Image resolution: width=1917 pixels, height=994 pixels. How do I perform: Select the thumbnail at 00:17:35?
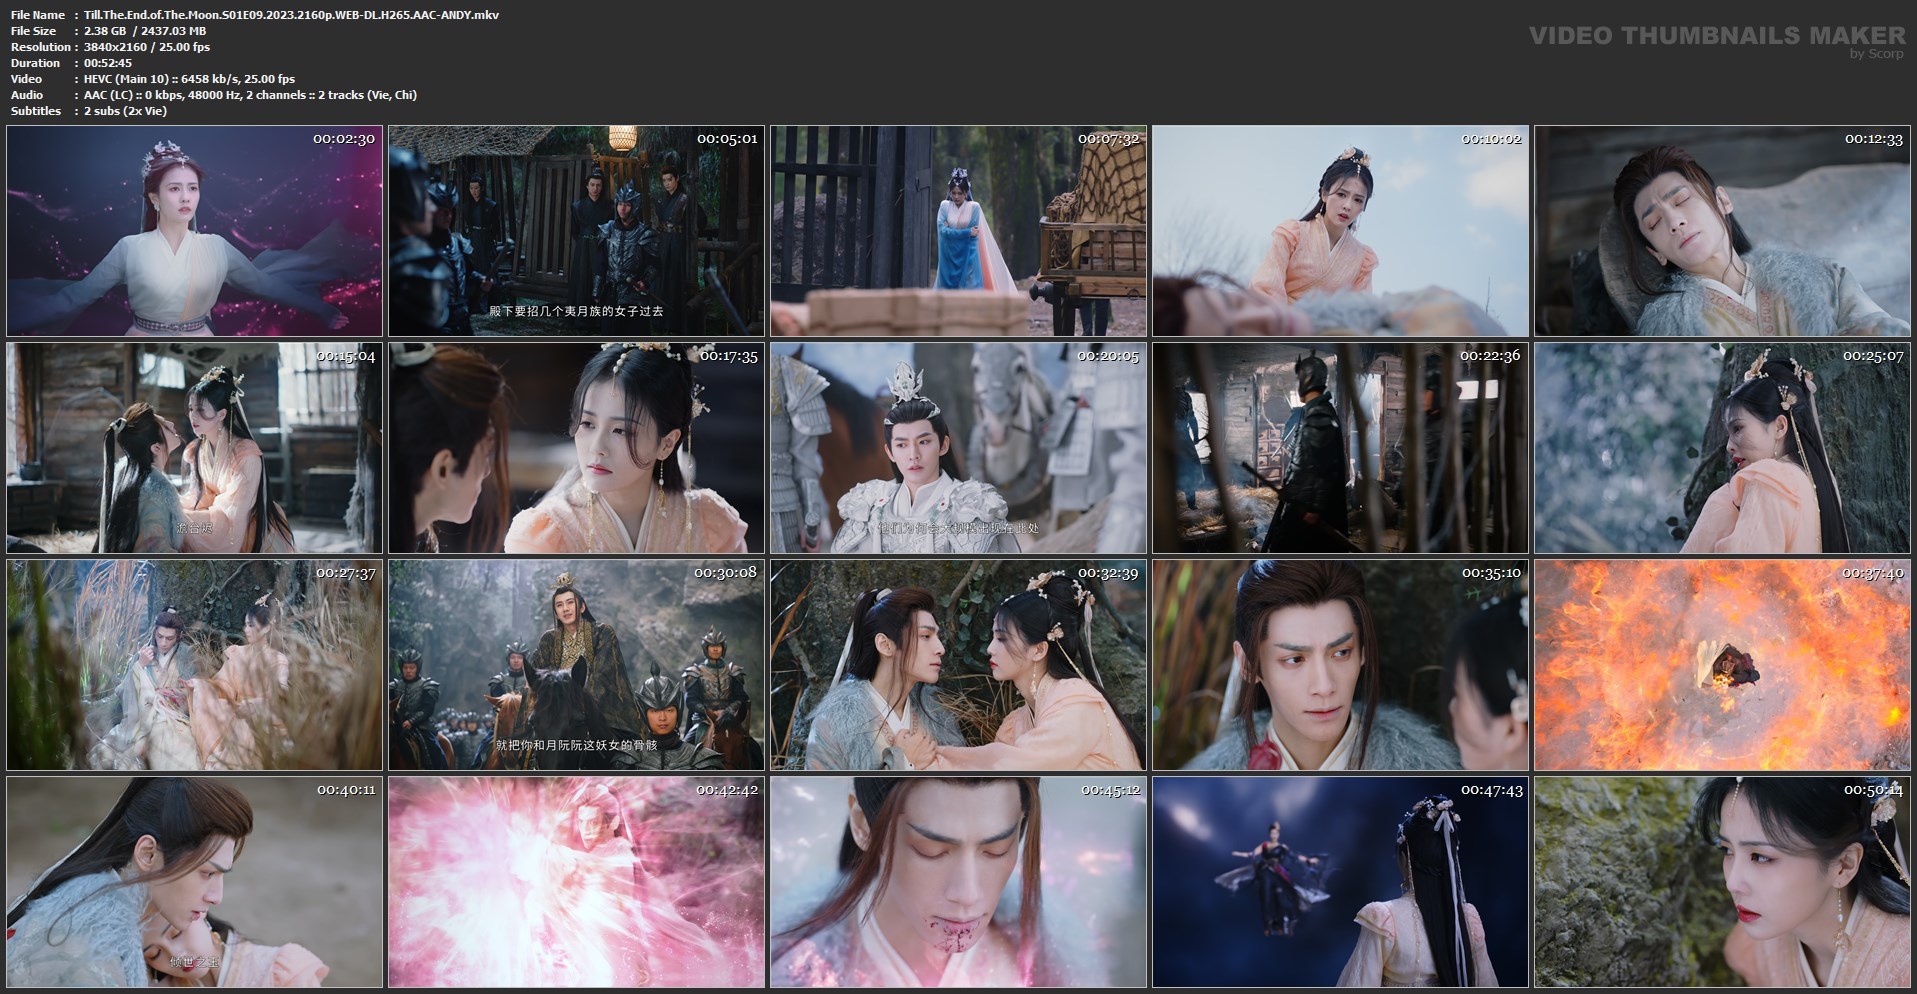[x=577, y=448]
